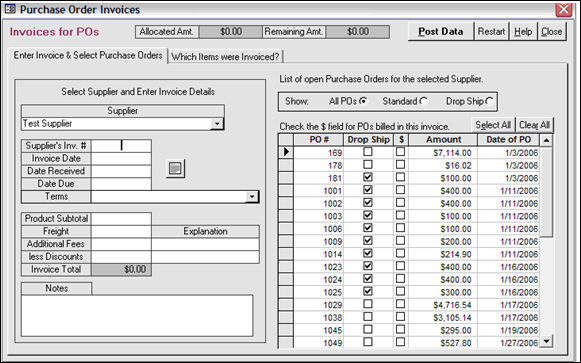Select the row selector for PO 169

286,152
